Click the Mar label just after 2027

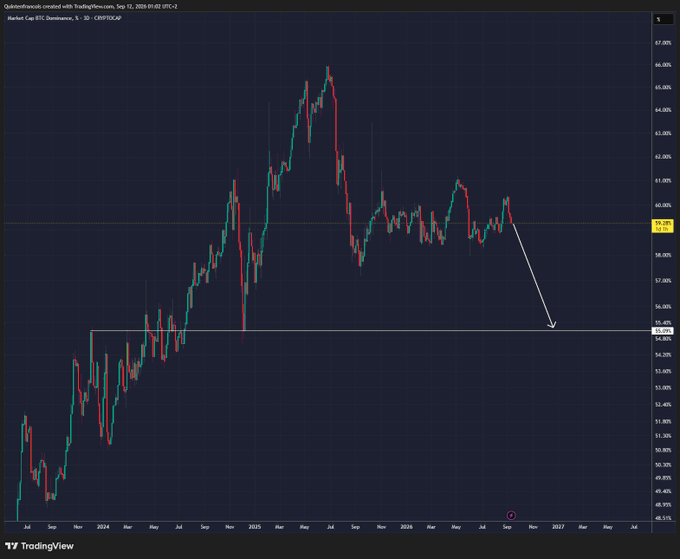click(583, 527)
